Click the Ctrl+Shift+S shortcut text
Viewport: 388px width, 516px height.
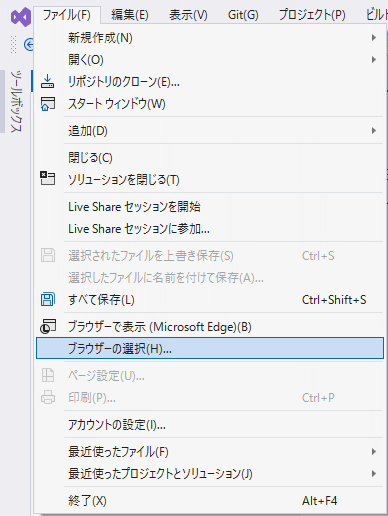click(334, 300)
